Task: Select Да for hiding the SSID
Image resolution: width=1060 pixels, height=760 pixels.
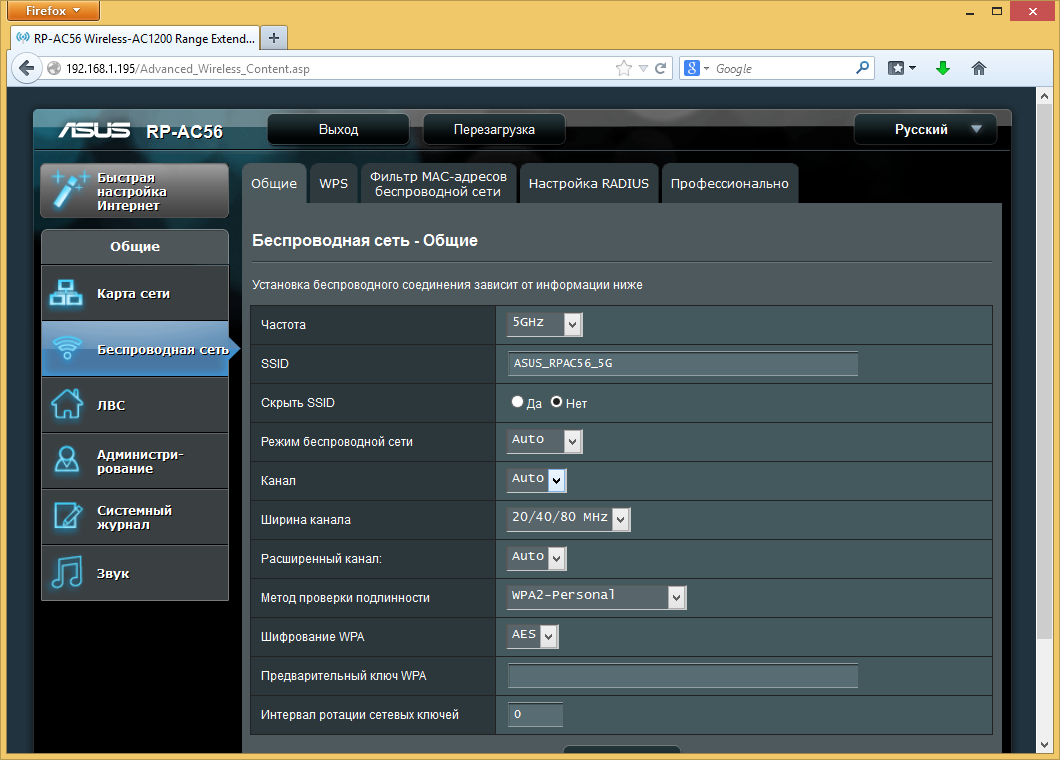Action: coord(517,402)
